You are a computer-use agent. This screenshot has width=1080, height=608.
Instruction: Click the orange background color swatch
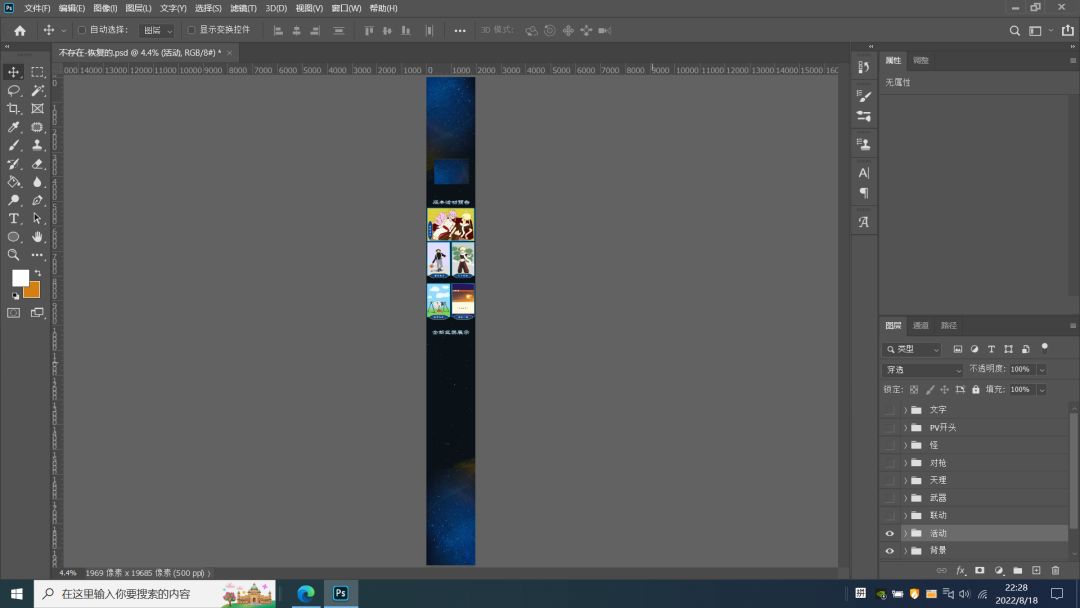[x=33, y=290]
